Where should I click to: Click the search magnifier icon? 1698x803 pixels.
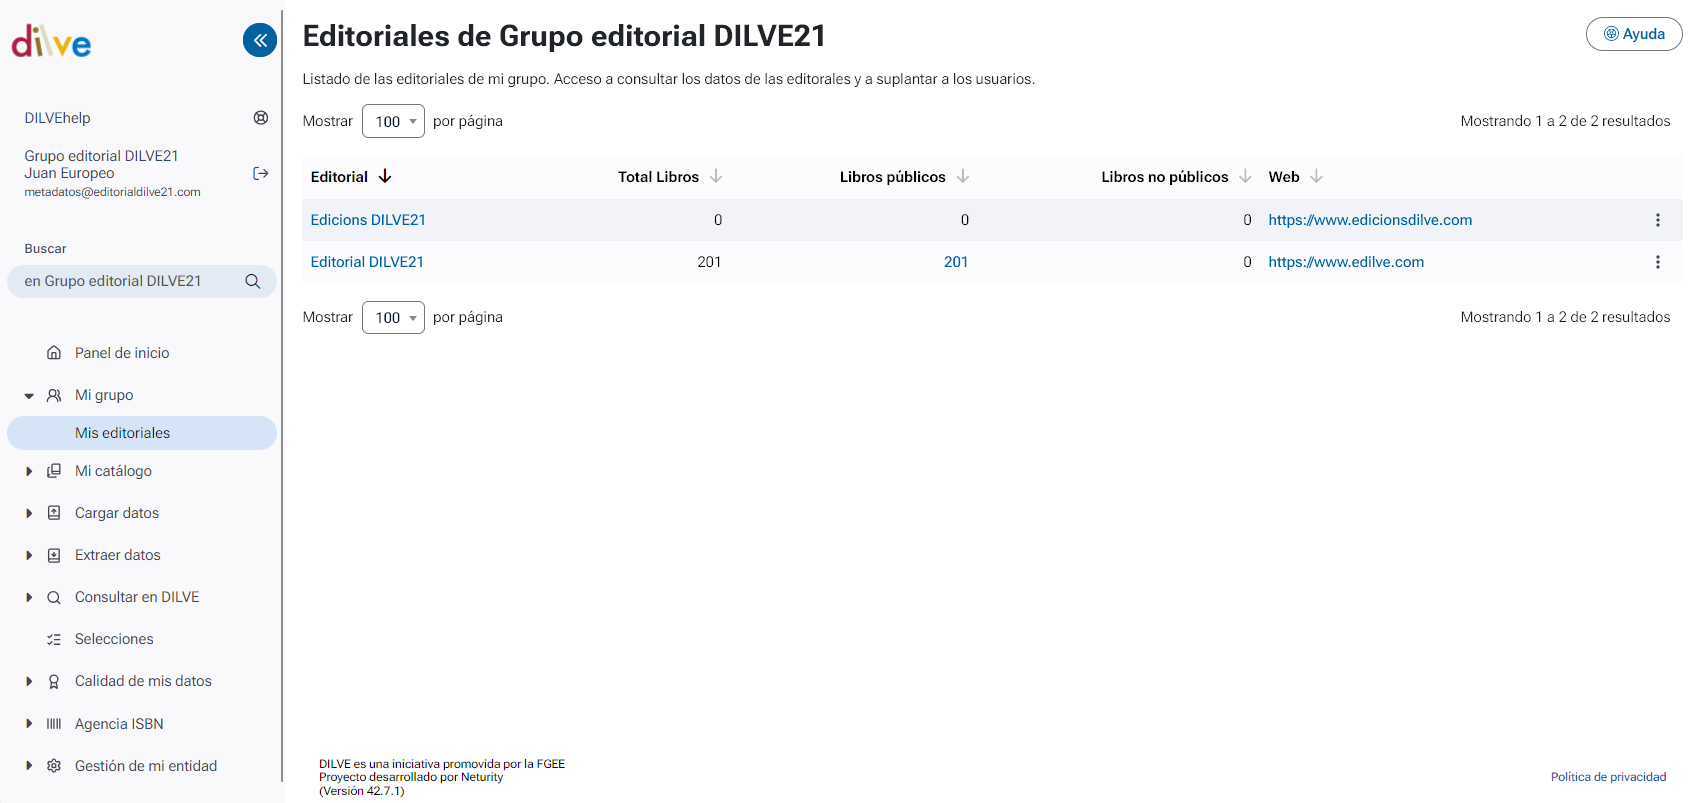[253, 282]
